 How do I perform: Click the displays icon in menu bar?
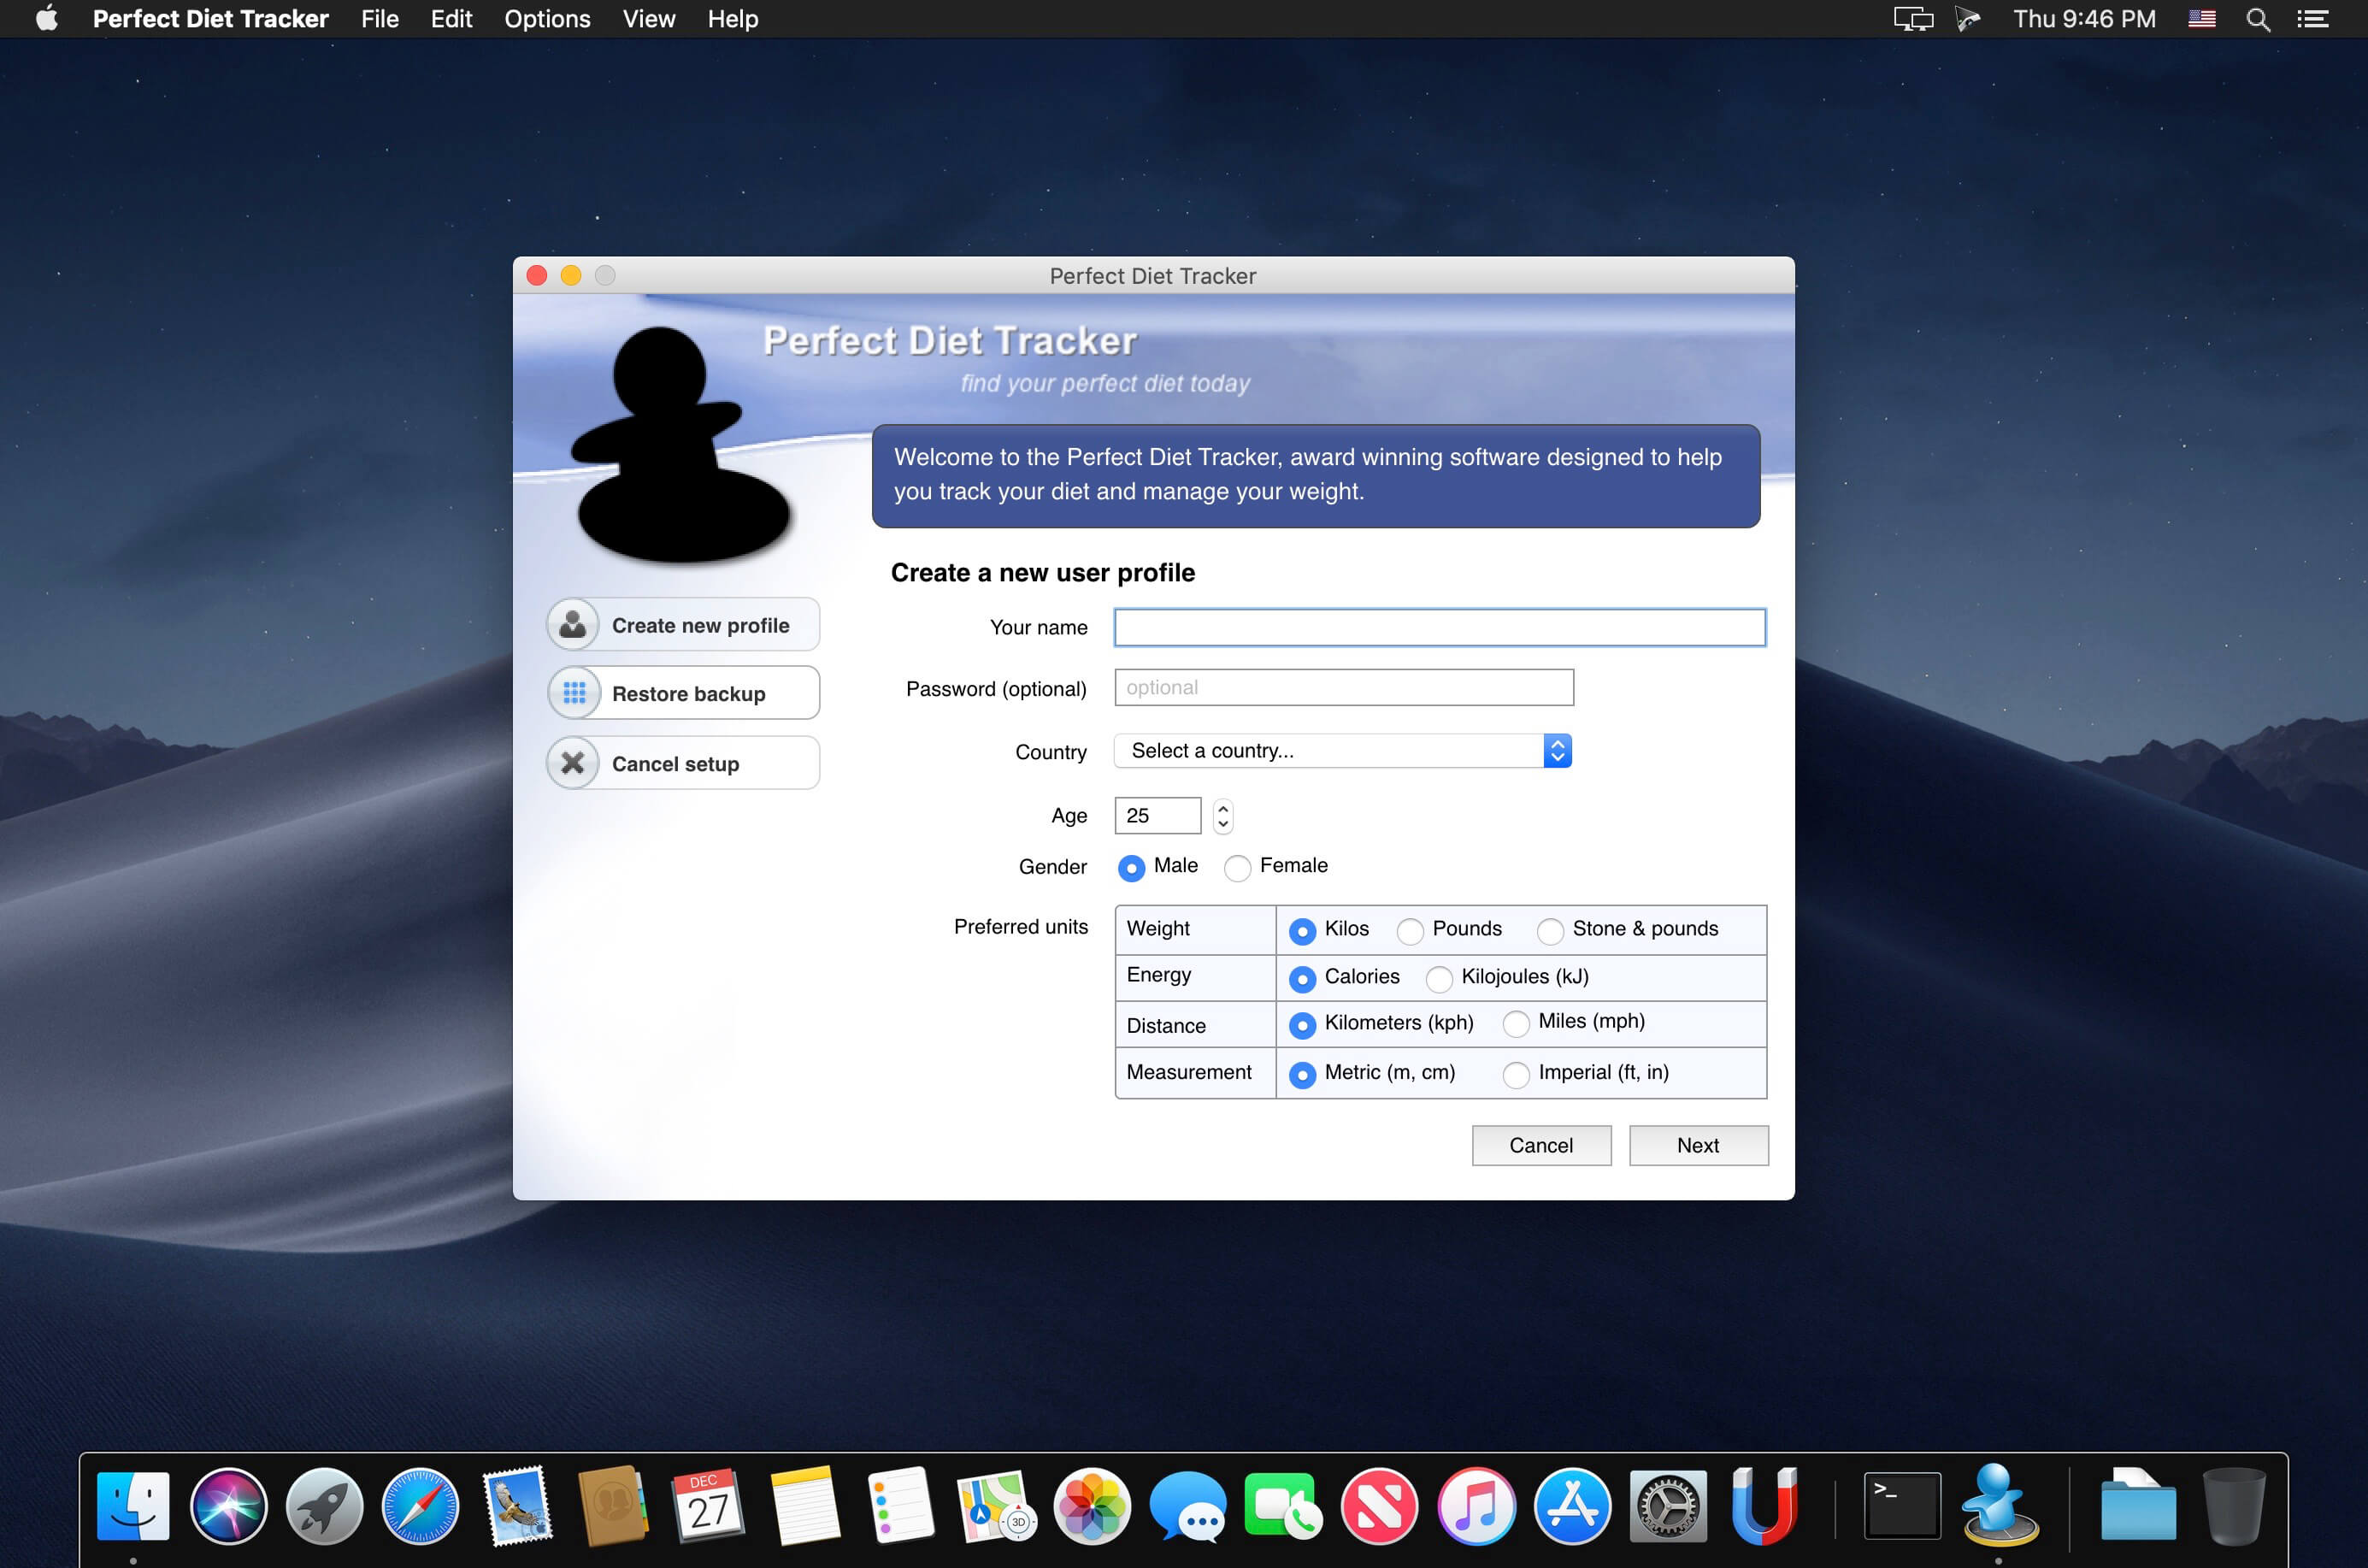pyautogui.click(x=1913, y=19)
